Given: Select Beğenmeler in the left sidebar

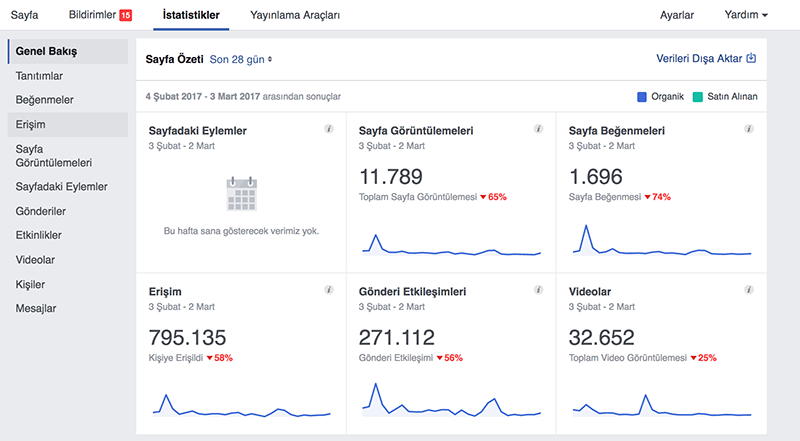Looking at the screenshot, I should [x=44, y=100].
